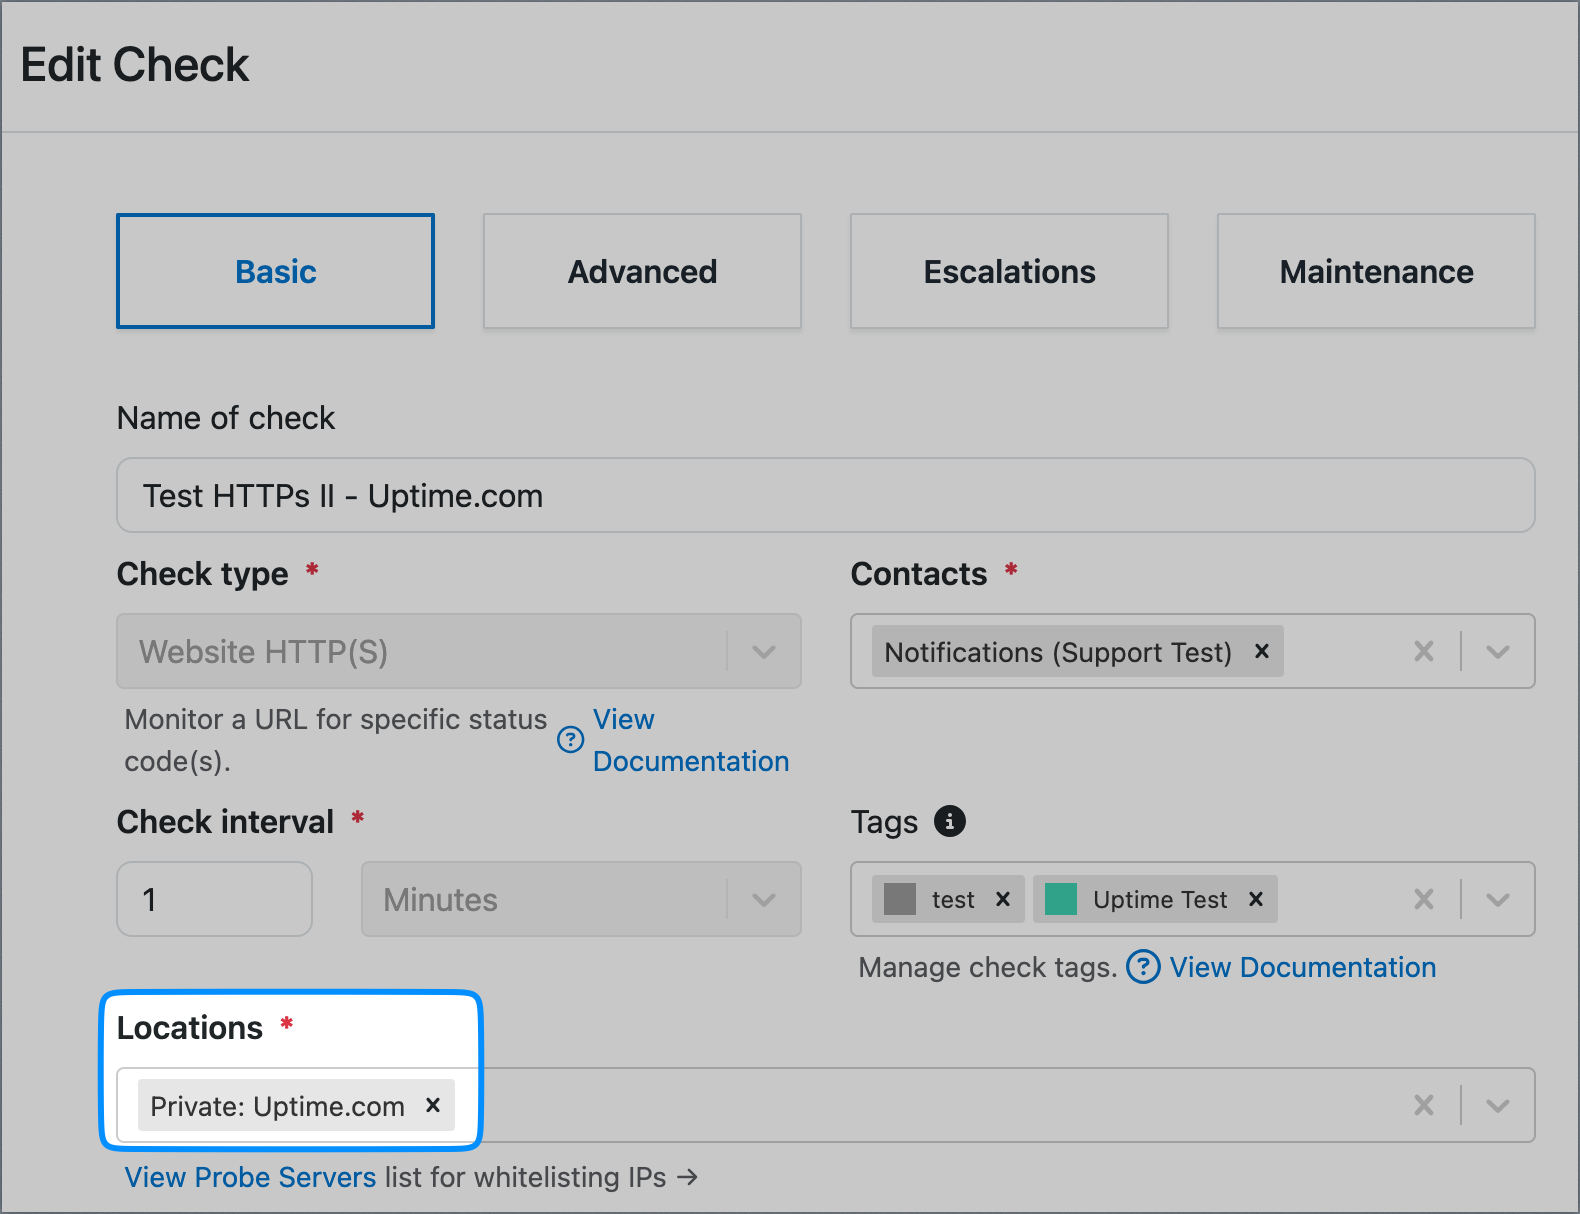
Task: Expand the Tags dropdown chevron
Action: click(1497, 899)
